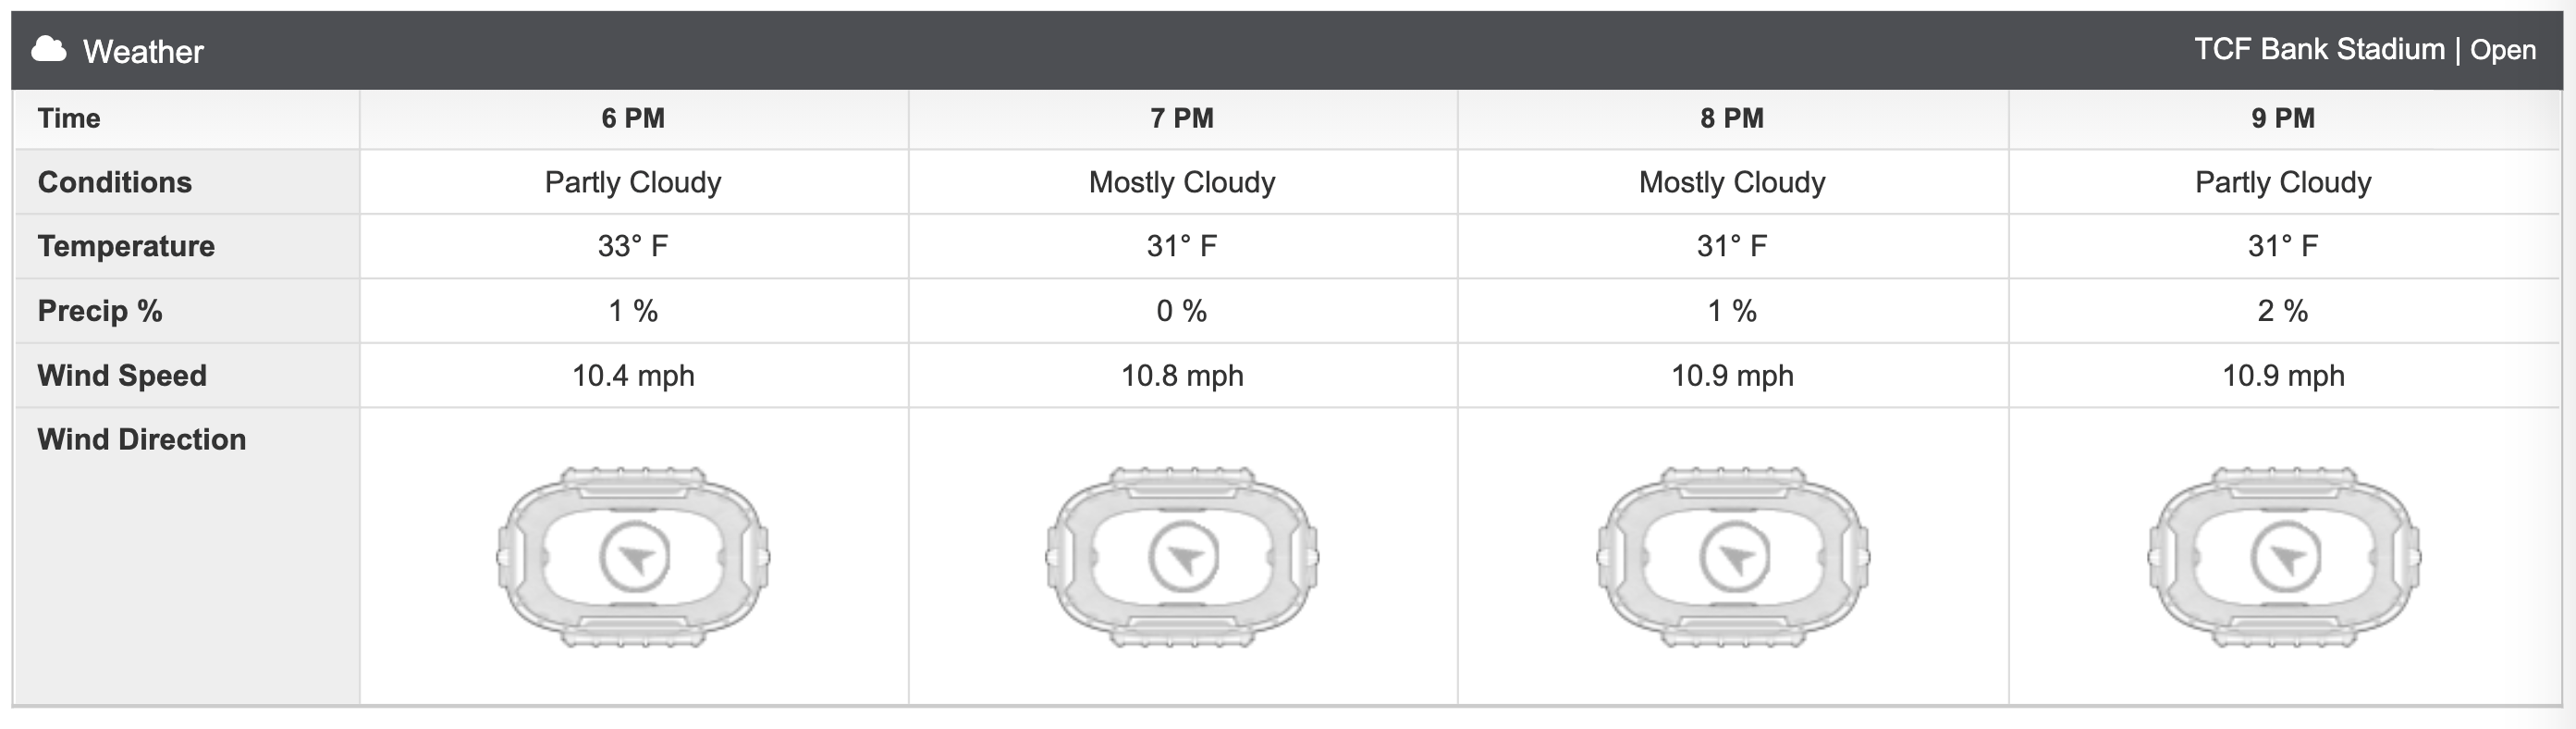Select the 9 PM column header

[2284, 118]
